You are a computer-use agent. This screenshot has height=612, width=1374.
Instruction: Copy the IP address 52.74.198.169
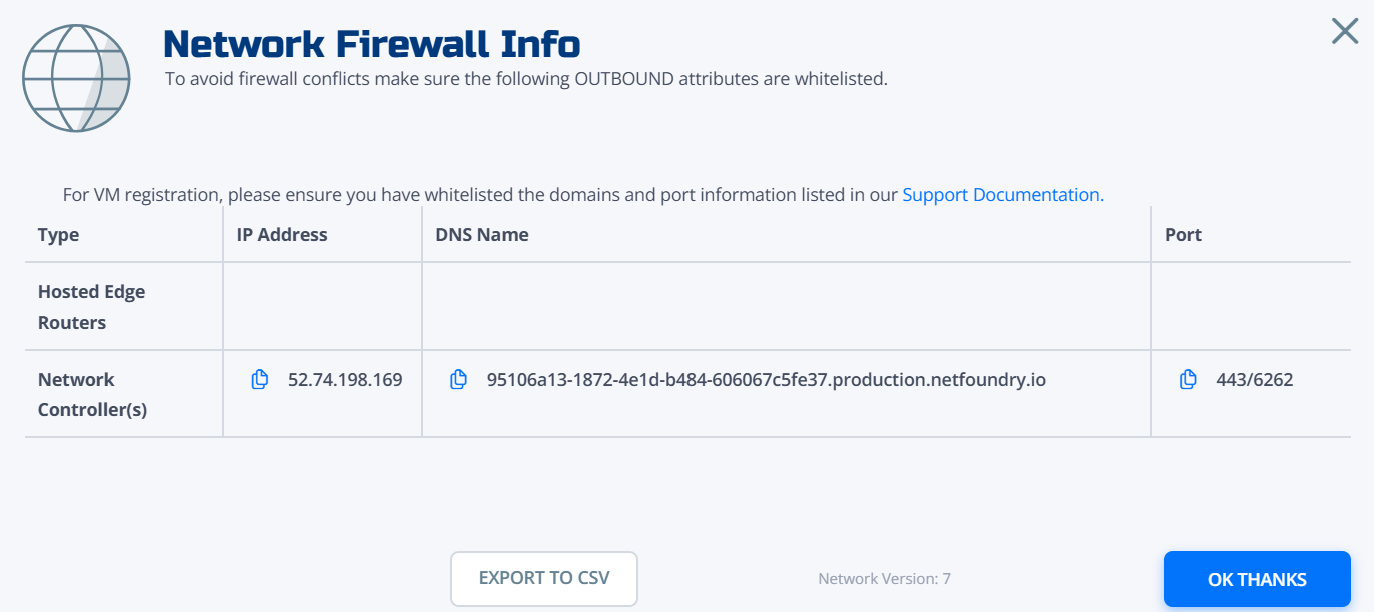coord(259,380)
